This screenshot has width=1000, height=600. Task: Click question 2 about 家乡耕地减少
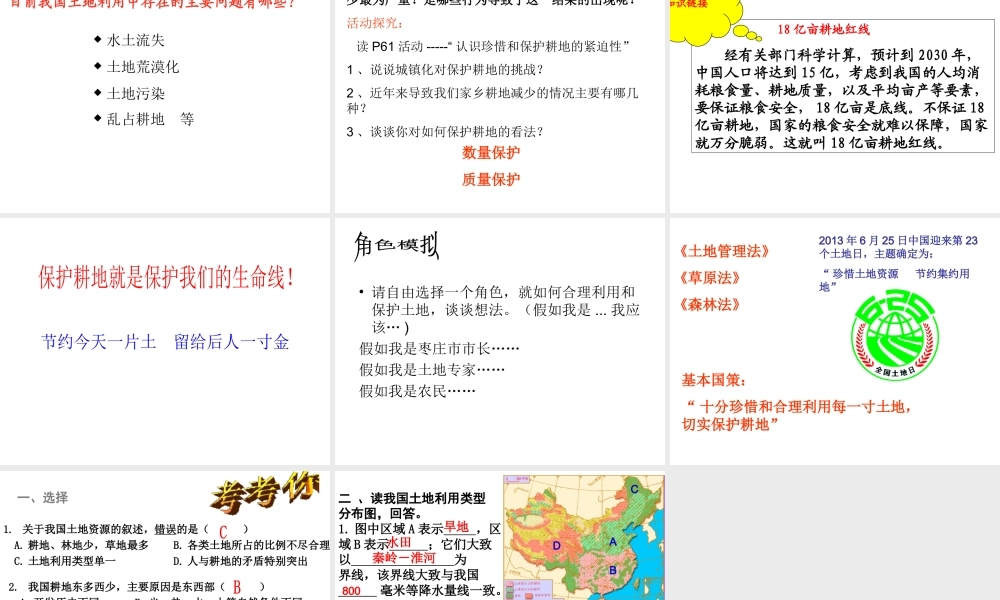tap(492, 100)
